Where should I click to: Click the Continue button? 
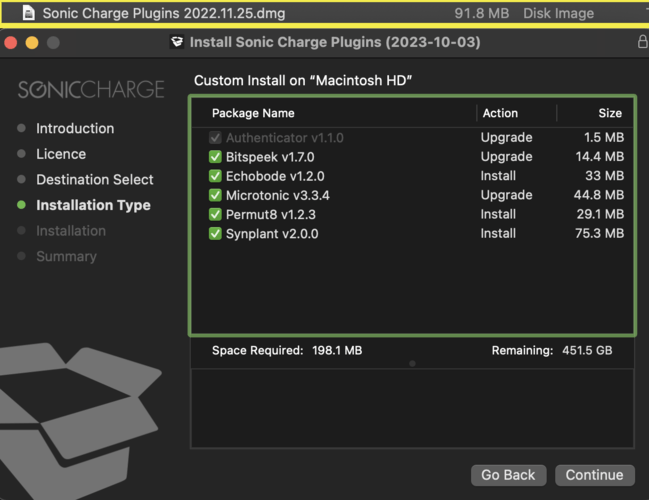pyautogui.click(x=594, y=475)
